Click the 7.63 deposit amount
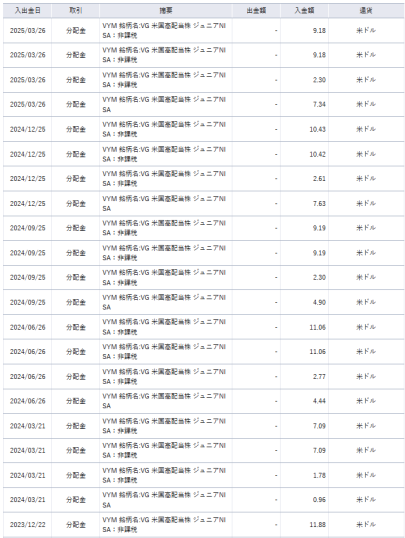 click(x=319, y=203)
